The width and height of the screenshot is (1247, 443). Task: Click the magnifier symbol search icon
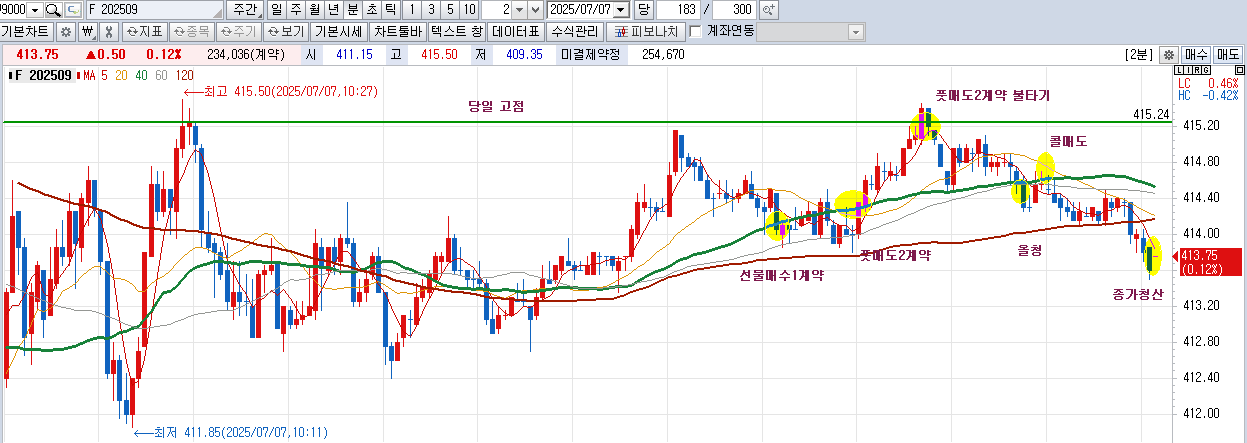54,9
